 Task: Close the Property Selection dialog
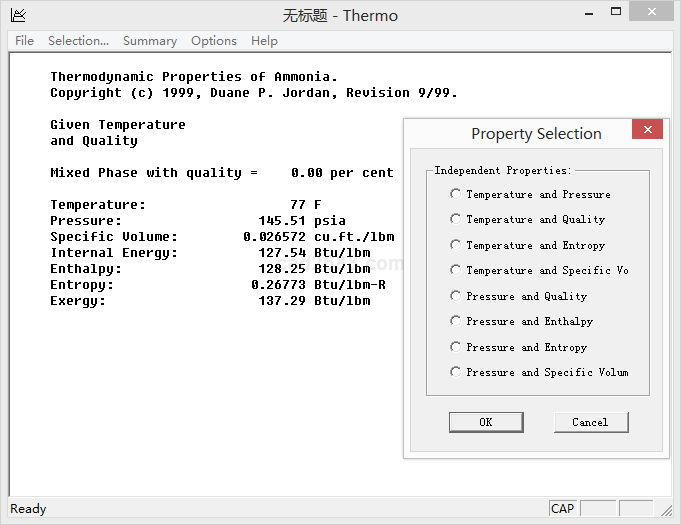647,130
